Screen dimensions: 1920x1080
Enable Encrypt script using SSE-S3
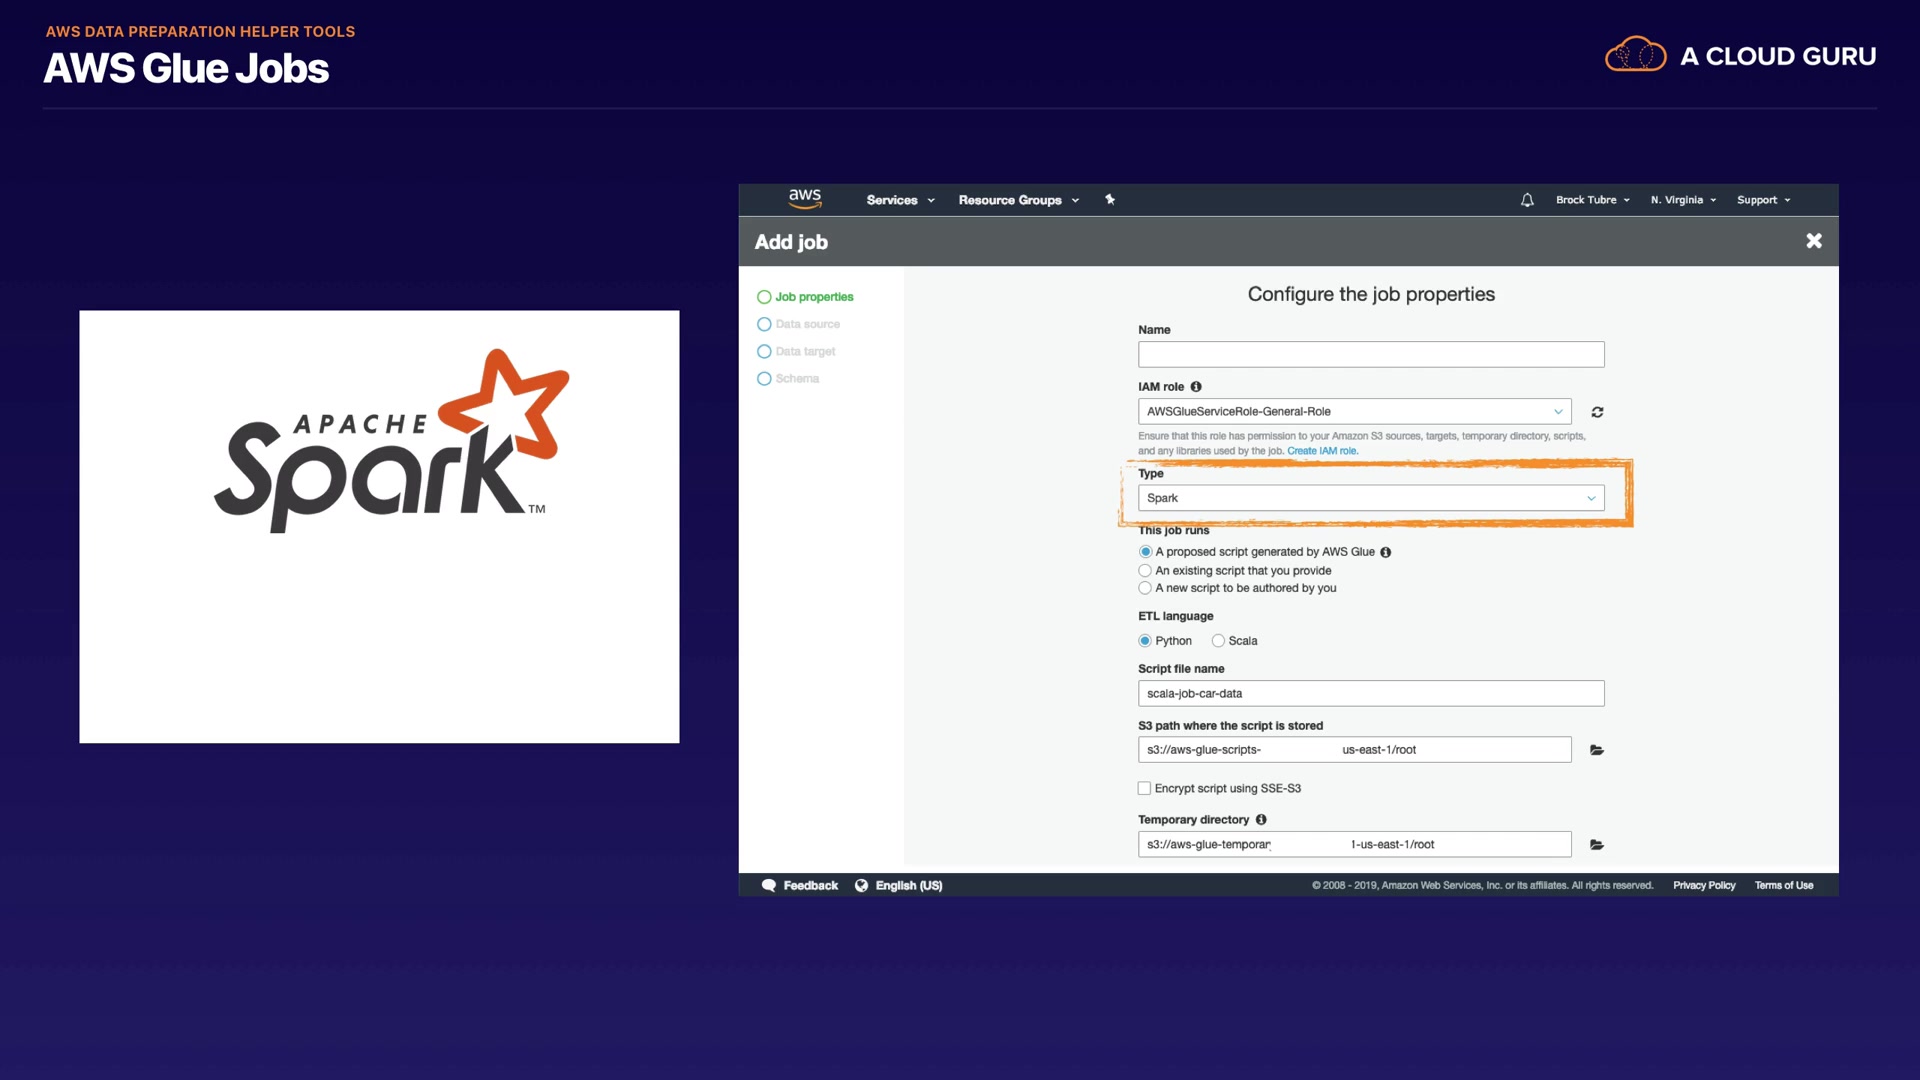coord(1144,789)
